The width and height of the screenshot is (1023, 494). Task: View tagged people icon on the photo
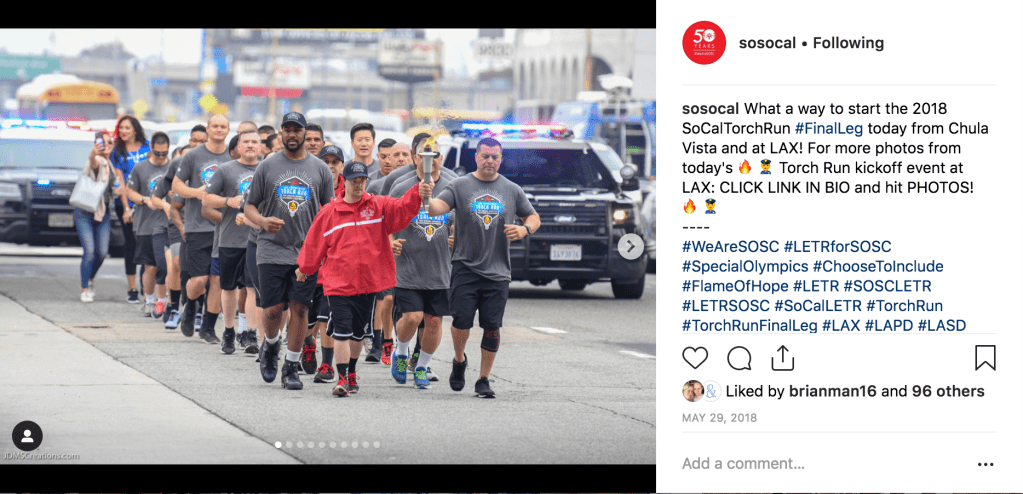27,436
